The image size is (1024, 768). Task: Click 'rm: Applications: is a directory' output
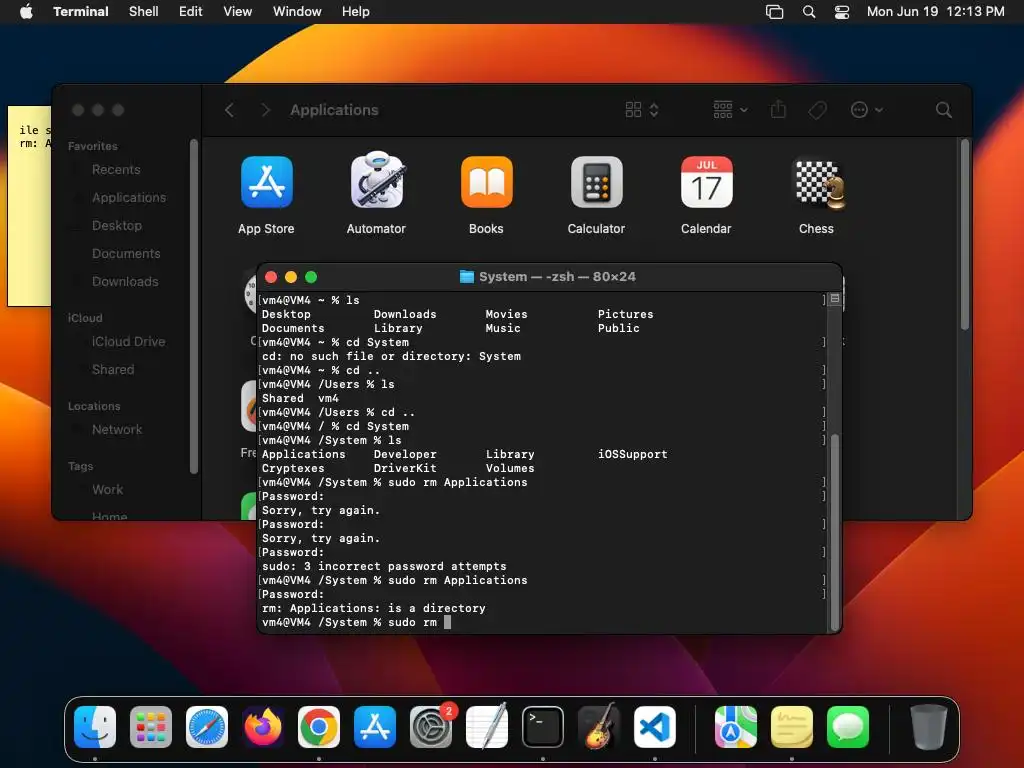[374, 608]
